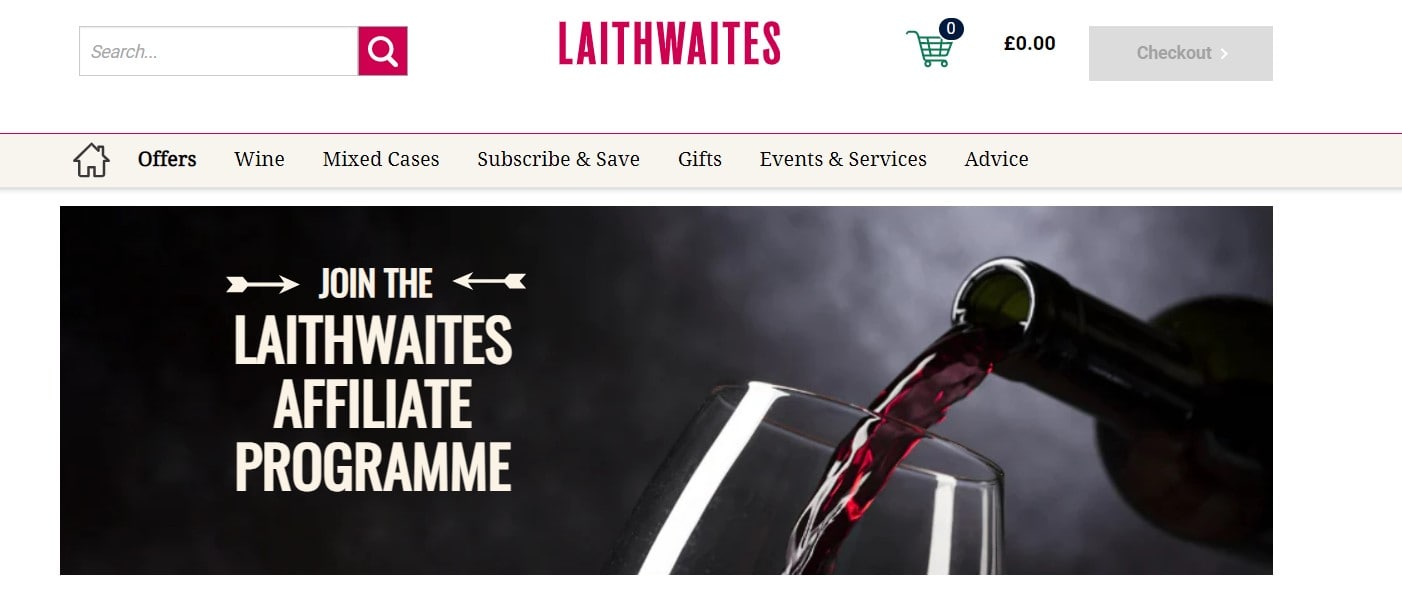This screenshot has width=1402, height=611.
Task: Expand the Subscribe & Save menu
Action: [x=558, y=159]
